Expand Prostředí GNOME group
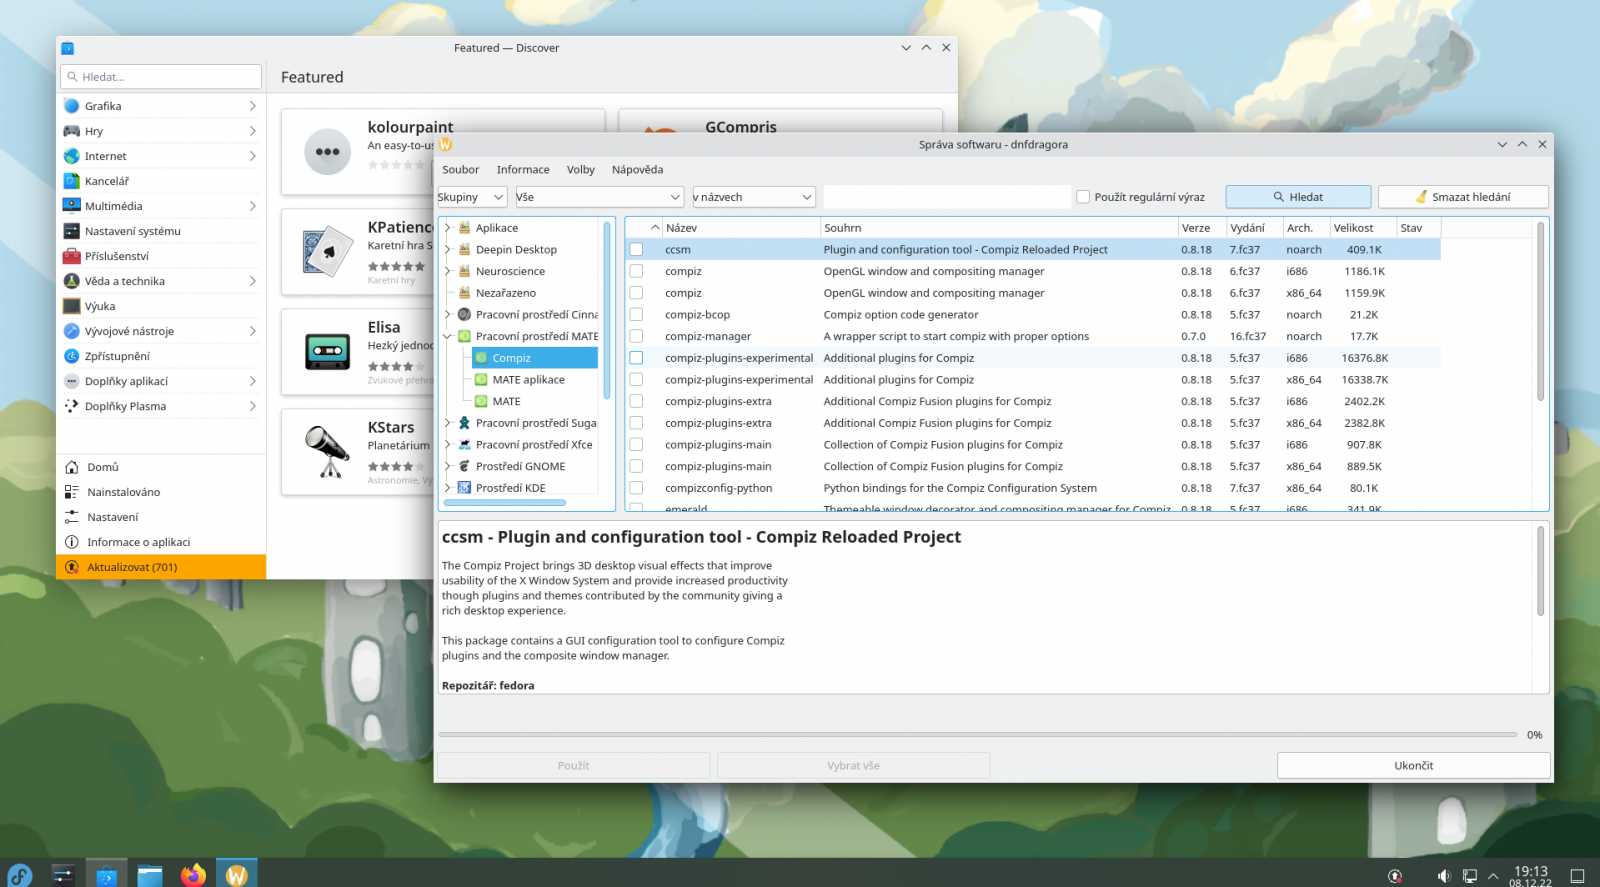Image resolution: width=1600 pixels, height=887 pixels. (x=448, y=466)
